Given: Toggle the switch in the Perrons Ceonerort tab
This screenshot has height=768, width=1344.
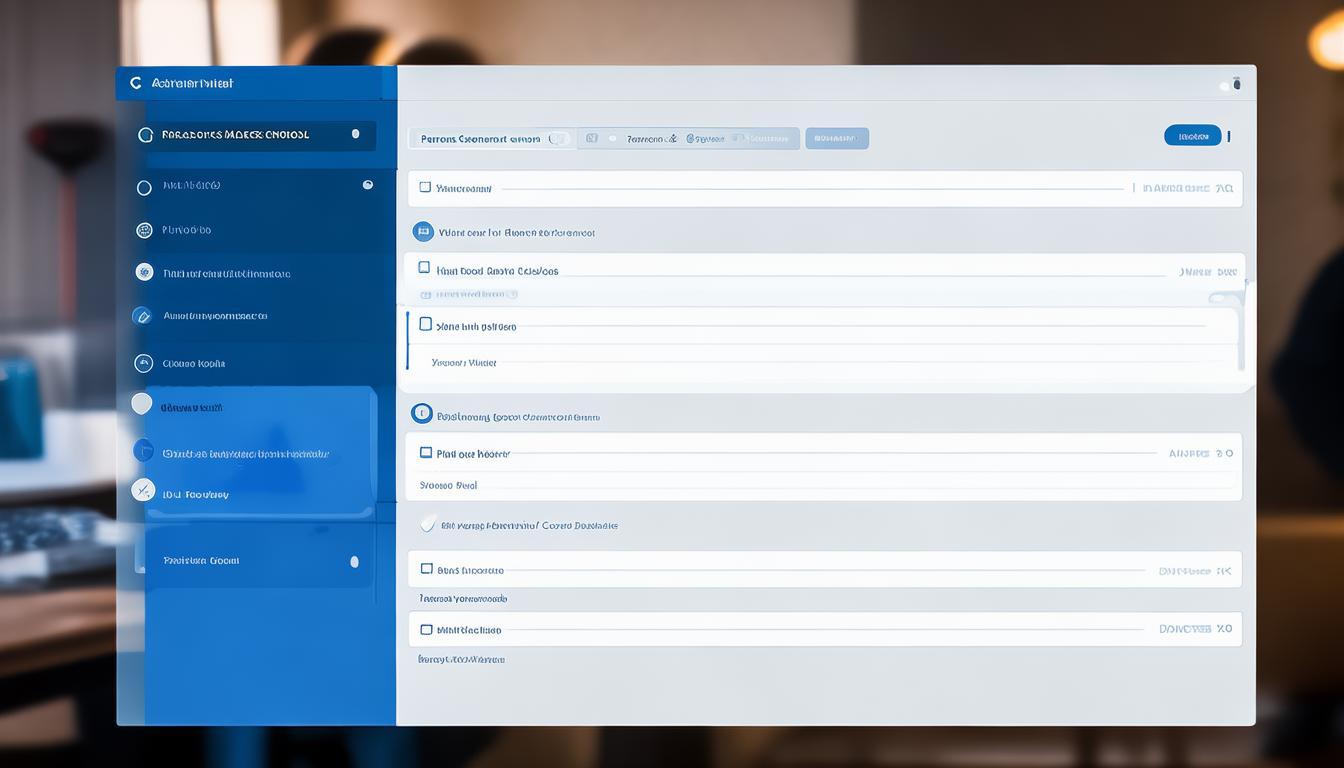Looking at the screenshot, I should (x=558, y=139).
